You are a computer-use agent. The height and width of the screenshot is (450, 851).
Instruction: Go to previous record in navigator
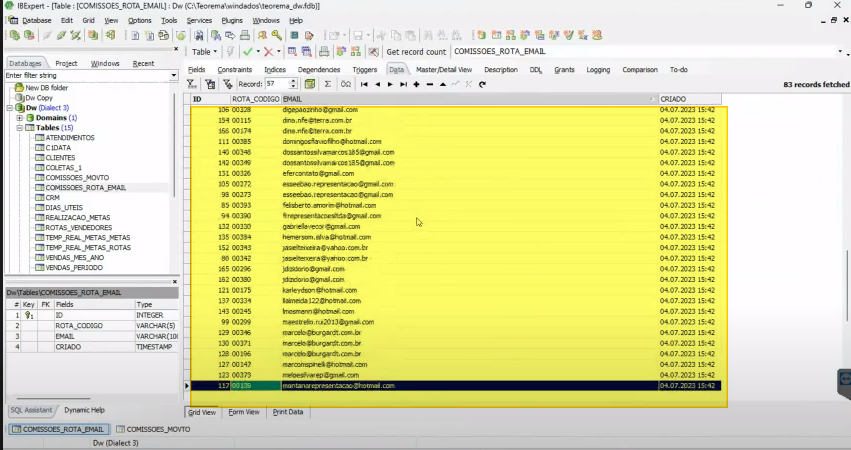tap(377, 84)
